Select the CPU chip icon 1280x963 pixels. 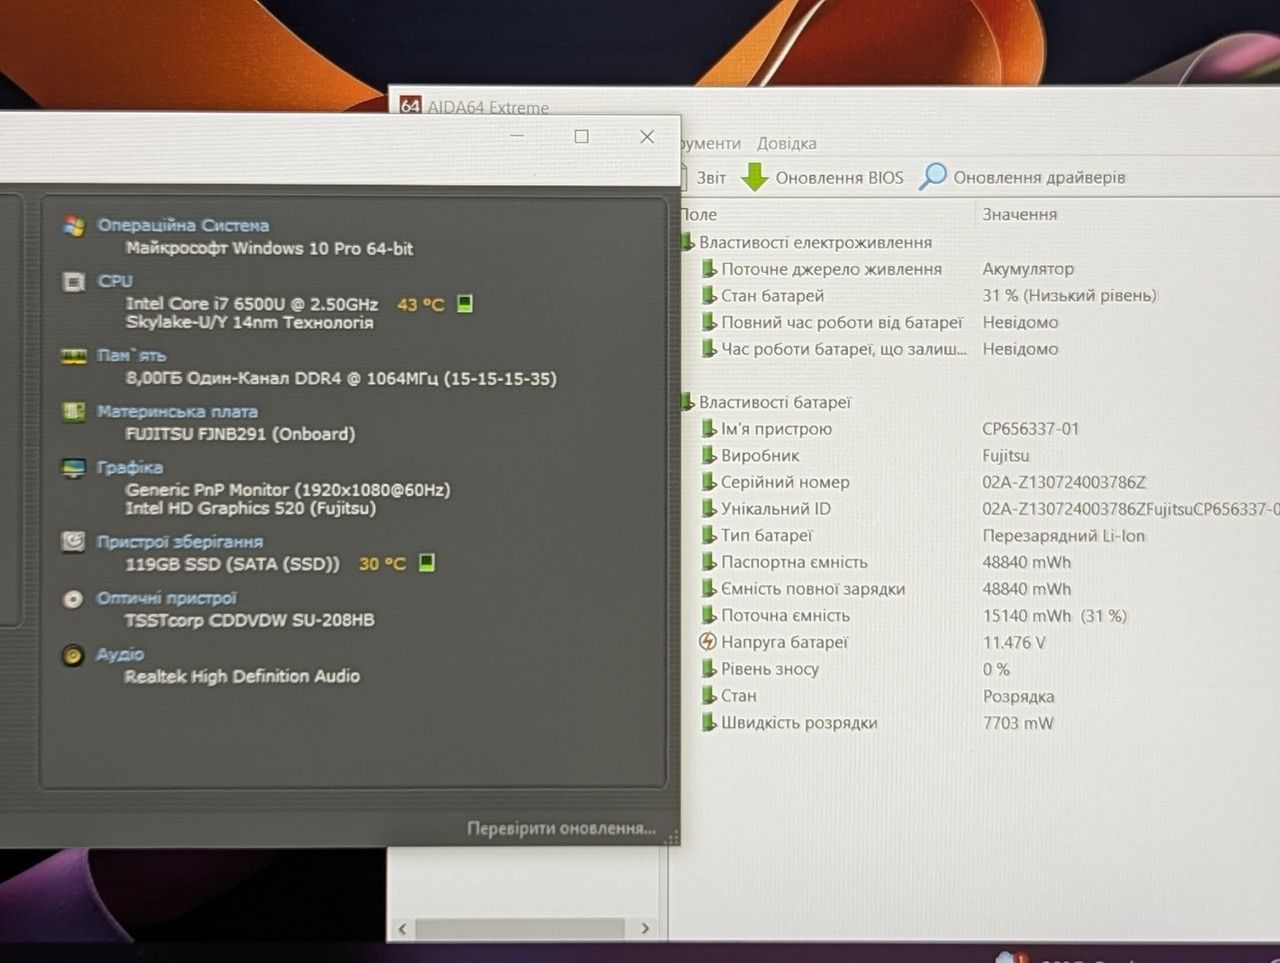pos(74,282)
